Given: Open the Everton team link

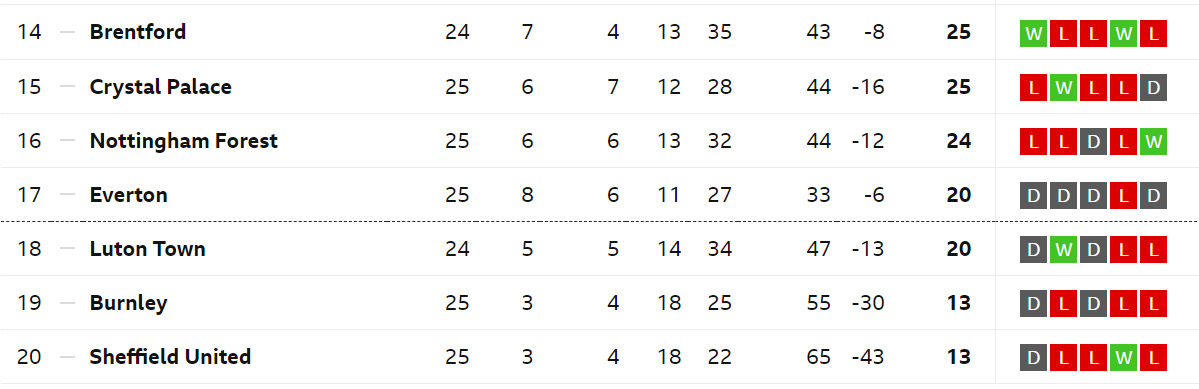Looking at the screenshot, I should tap(128, 195).
